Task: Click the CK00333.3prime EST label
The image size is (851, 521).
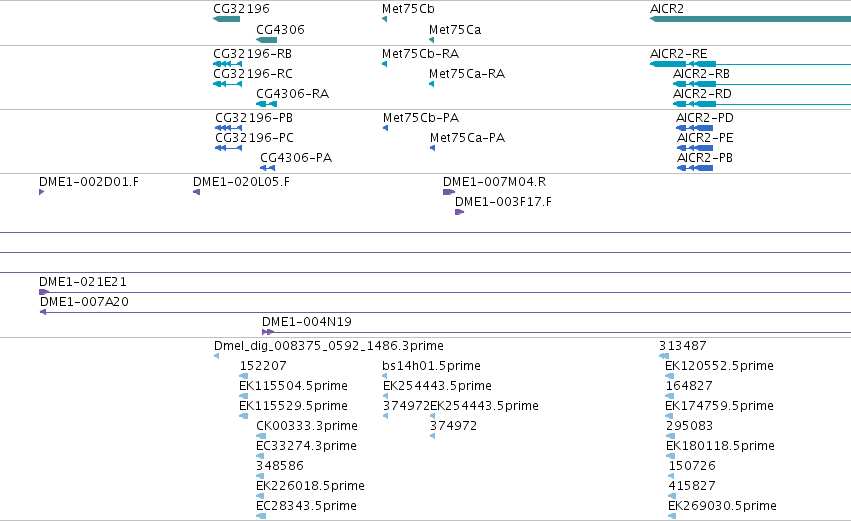Action: pyautogui.click(x=307, y=426)
